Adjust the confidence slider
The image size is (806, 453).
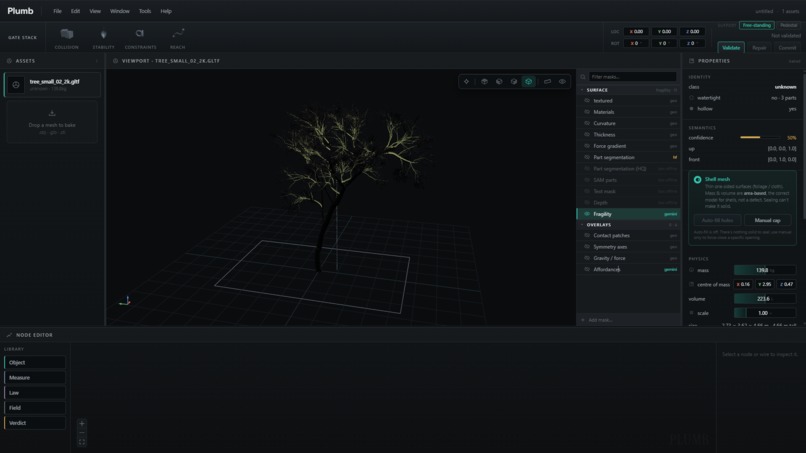[760, 137]
